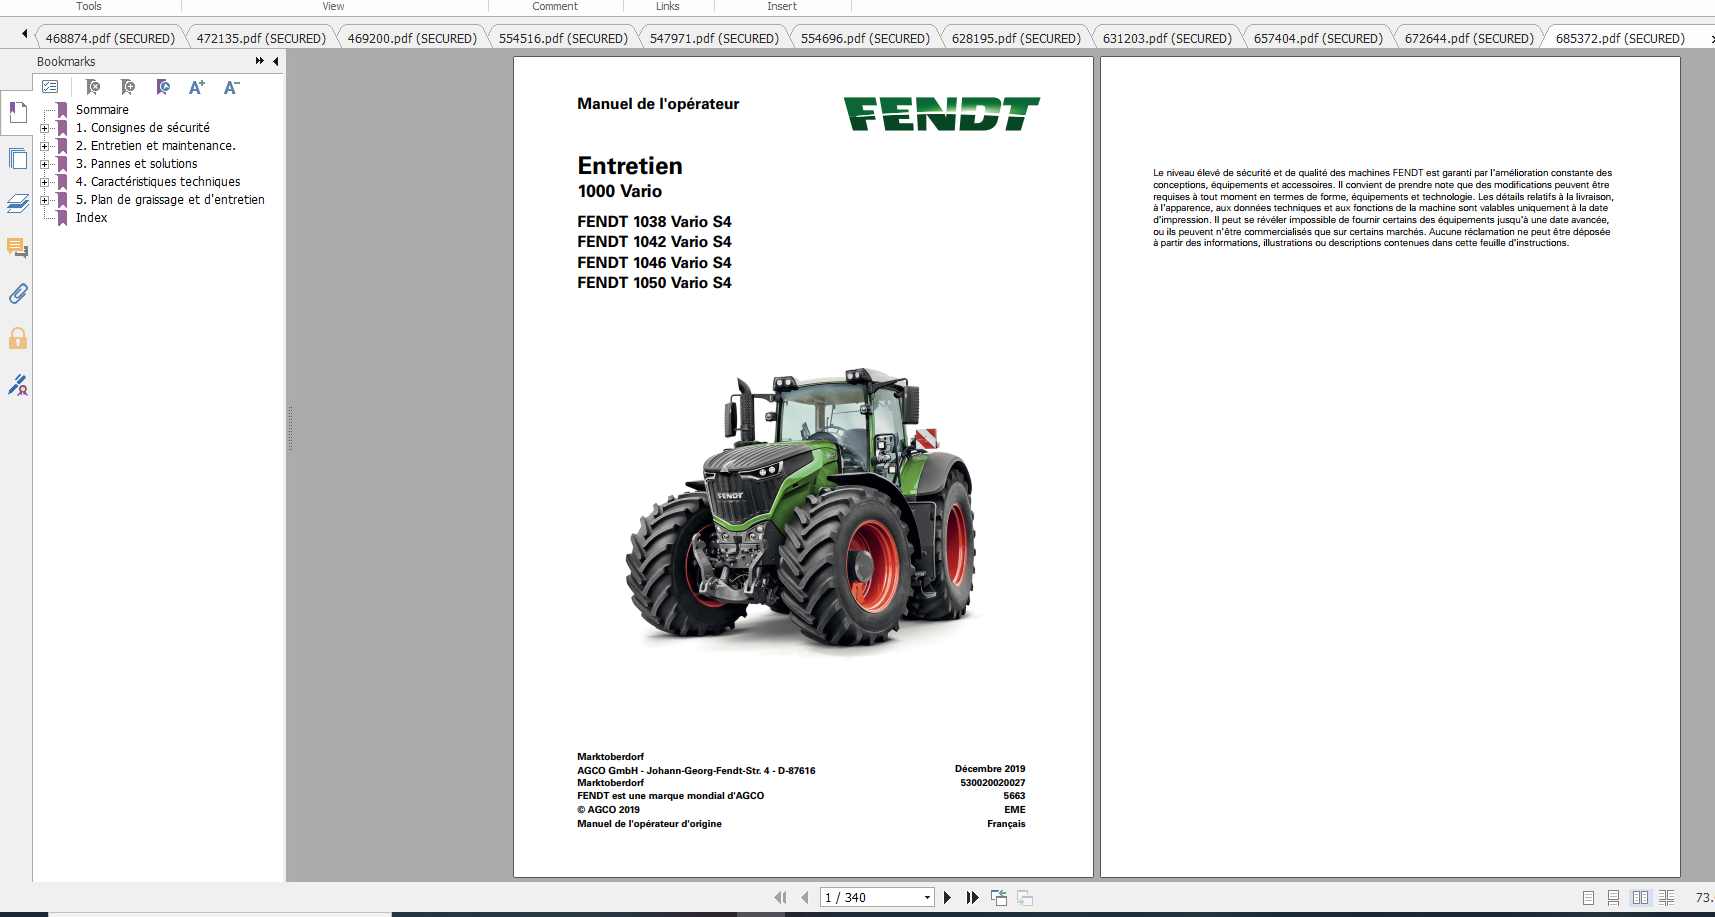Expand the 4. Caractéristiques techniques bookmark
This screenshot has height=917, width=1715.
[44, 182]
